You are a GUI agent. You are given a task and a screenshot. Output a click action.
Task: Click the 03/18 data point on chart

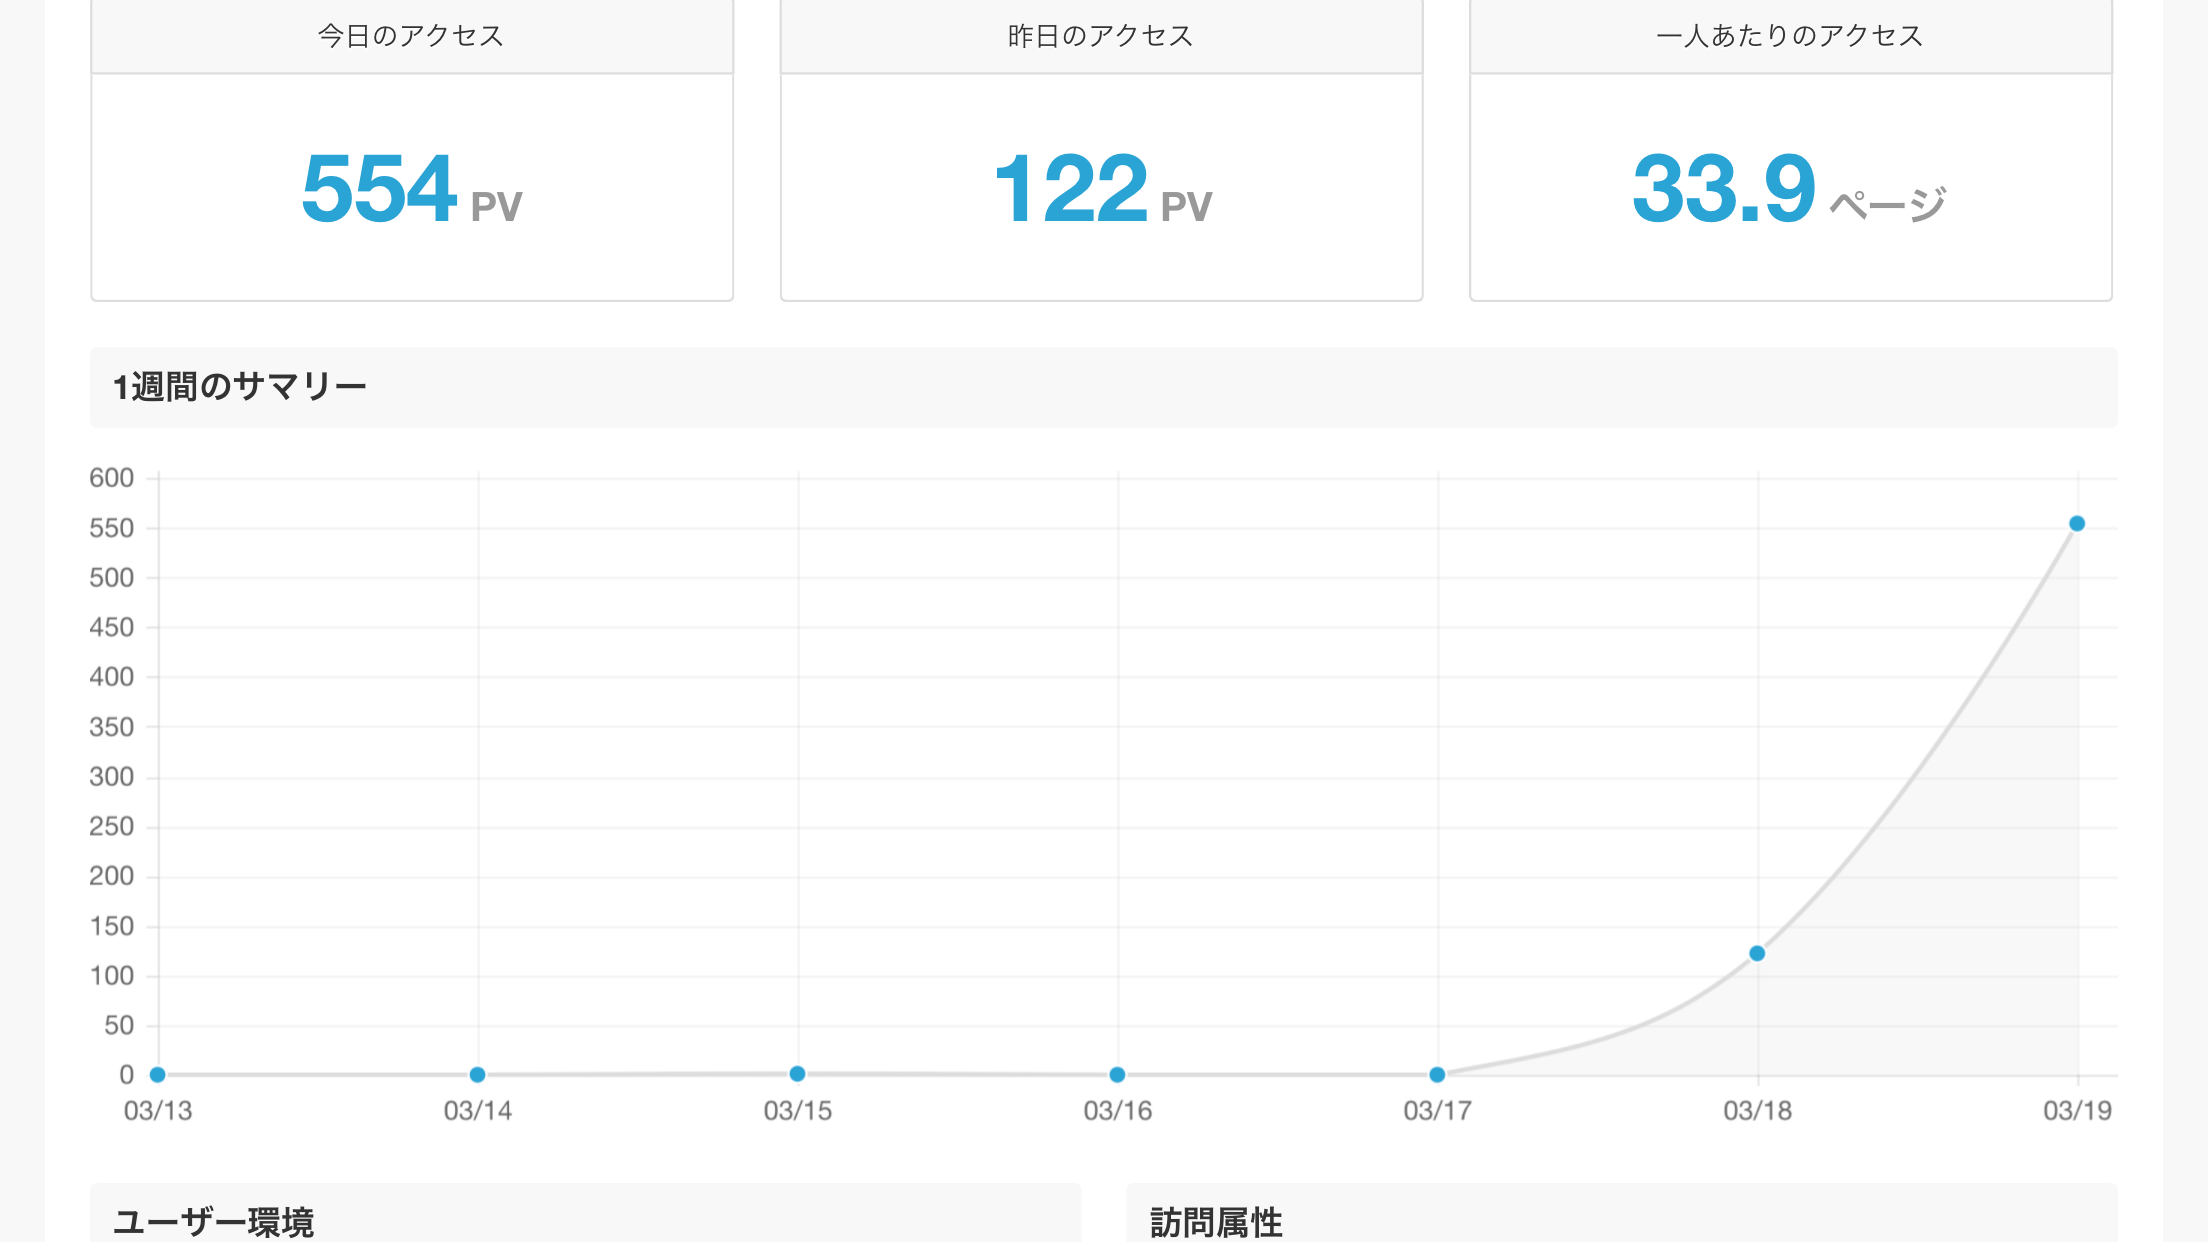1757,953
